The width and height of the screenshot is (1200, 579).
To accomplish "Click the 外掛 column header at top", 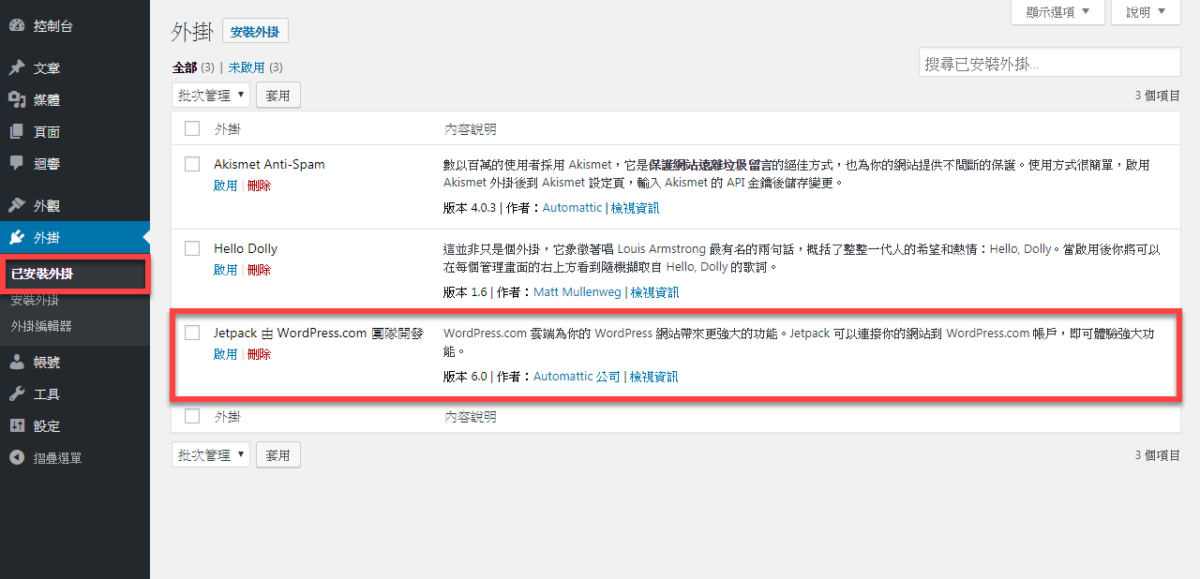I will point(227,129).
